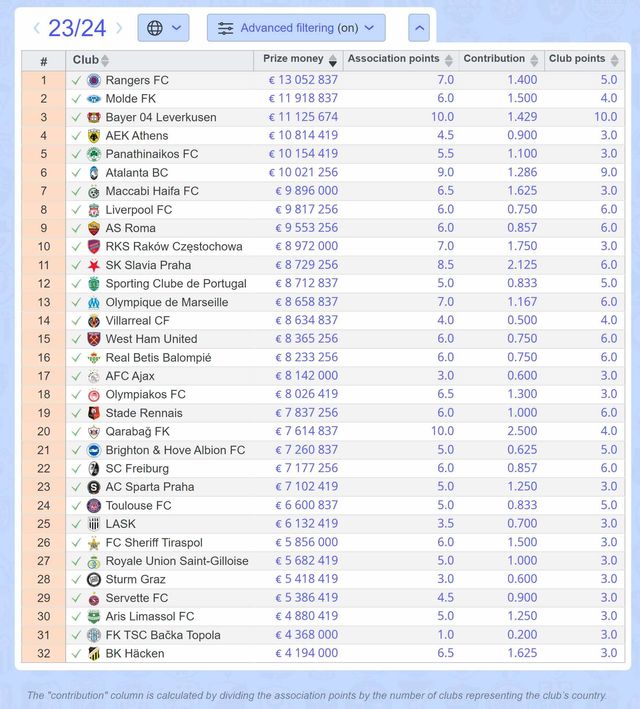Toggle the checkmark for Toulouse FC

coord(76,506)
